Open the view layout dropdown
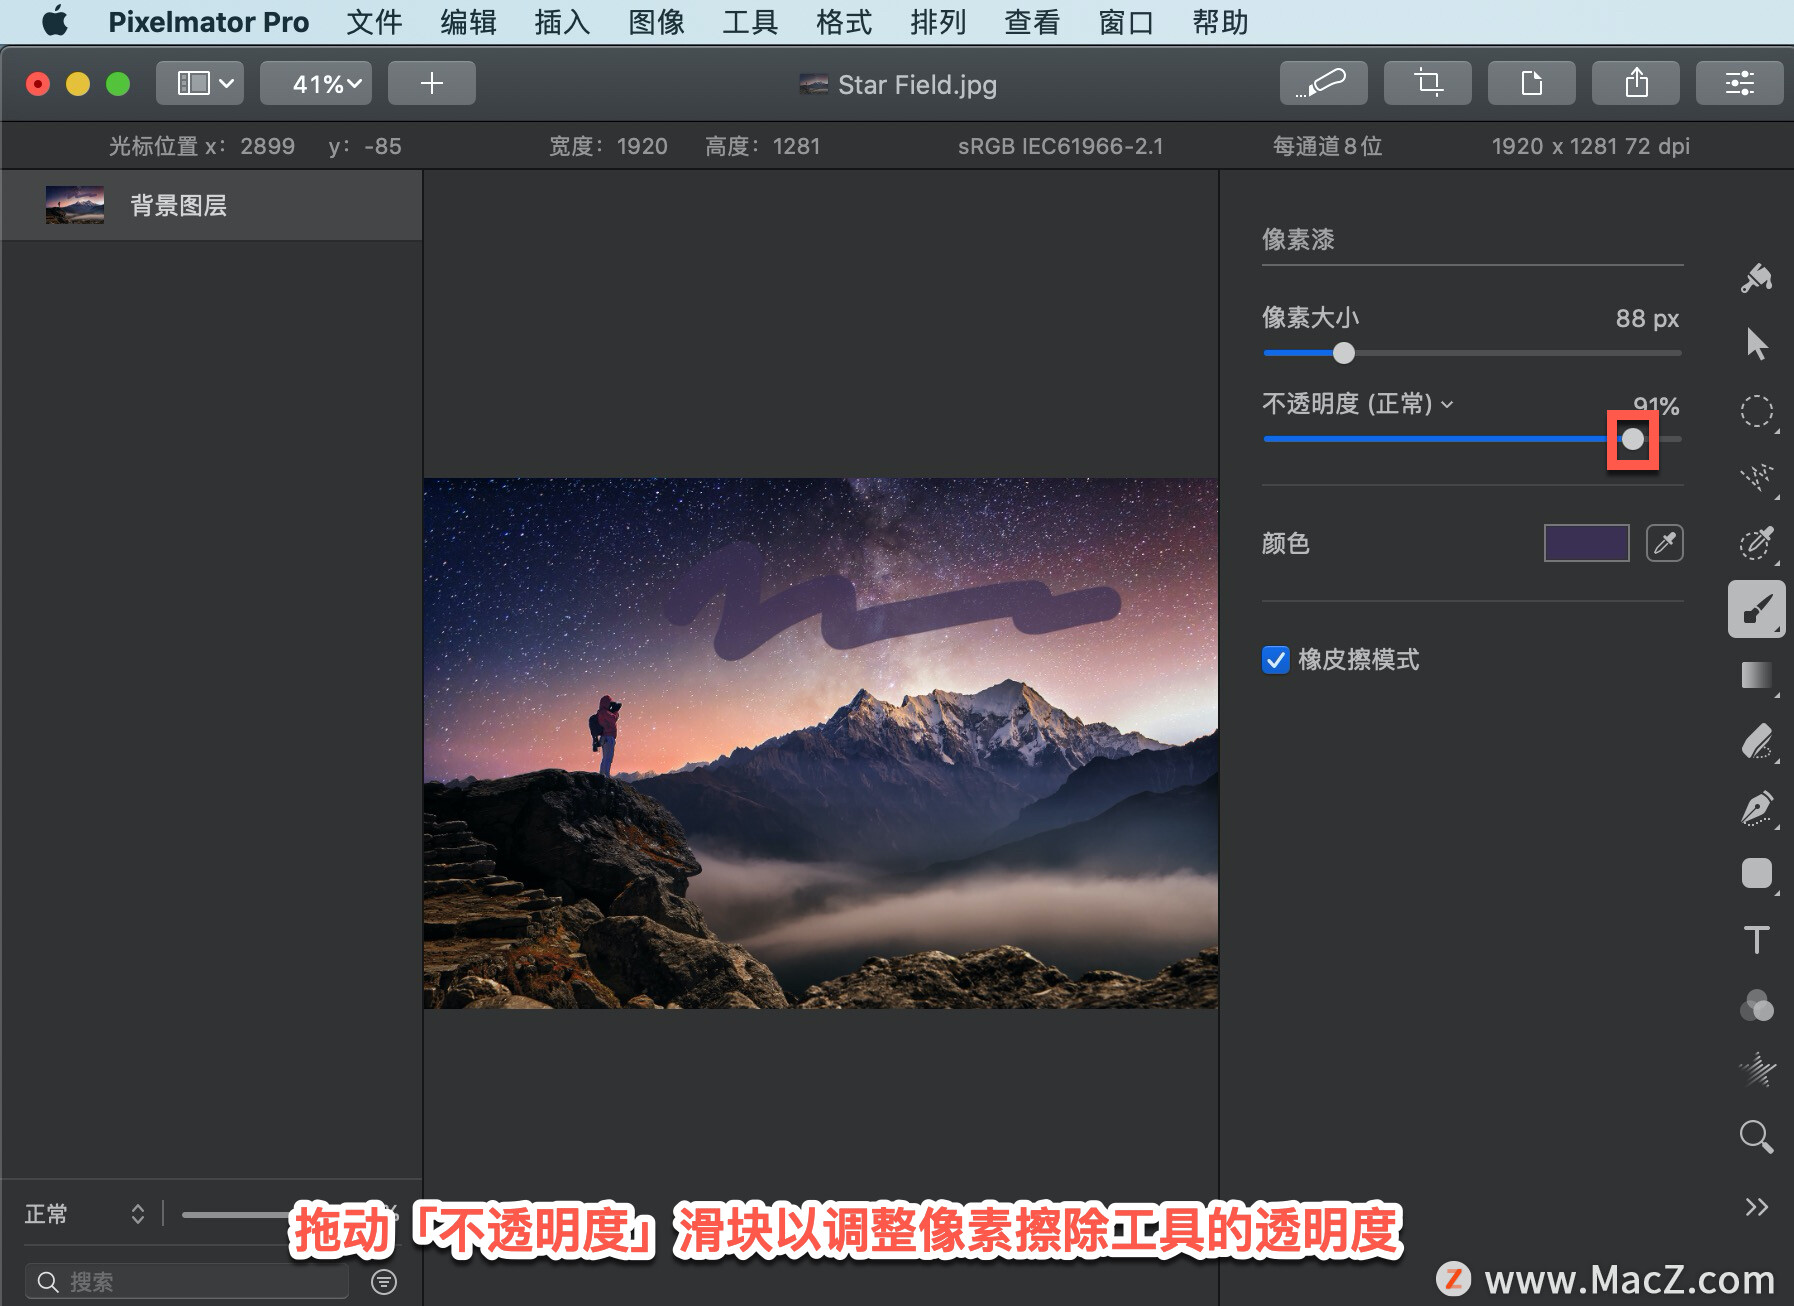The image size is (1794, 1306). point(199,83)
